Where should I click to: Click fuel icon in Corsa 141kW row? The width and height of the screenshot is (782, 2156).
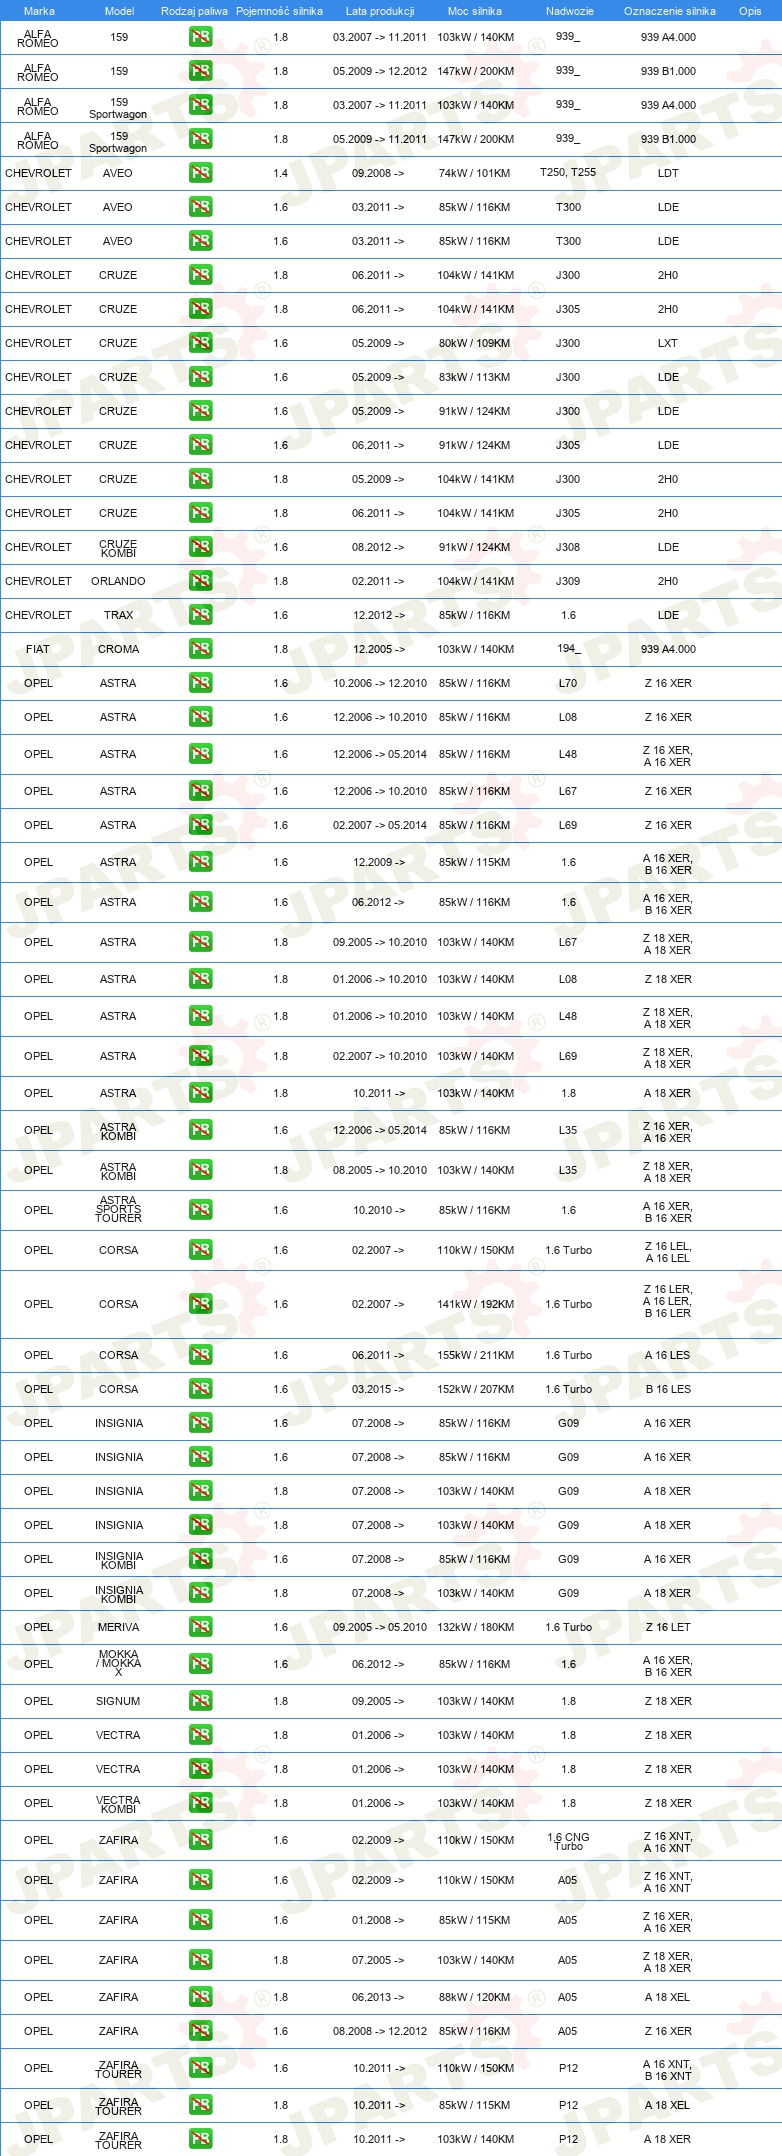point(200,1304)
